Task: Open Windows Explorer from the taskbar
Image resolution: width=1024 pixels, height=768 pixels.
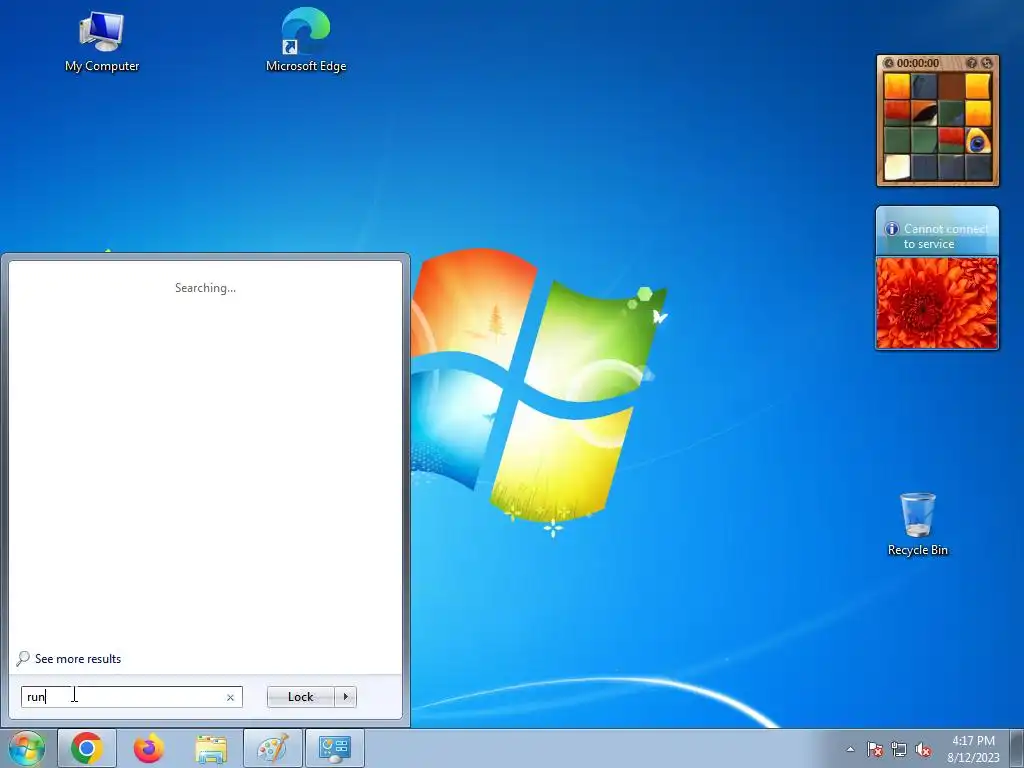Action: [211, 748]
